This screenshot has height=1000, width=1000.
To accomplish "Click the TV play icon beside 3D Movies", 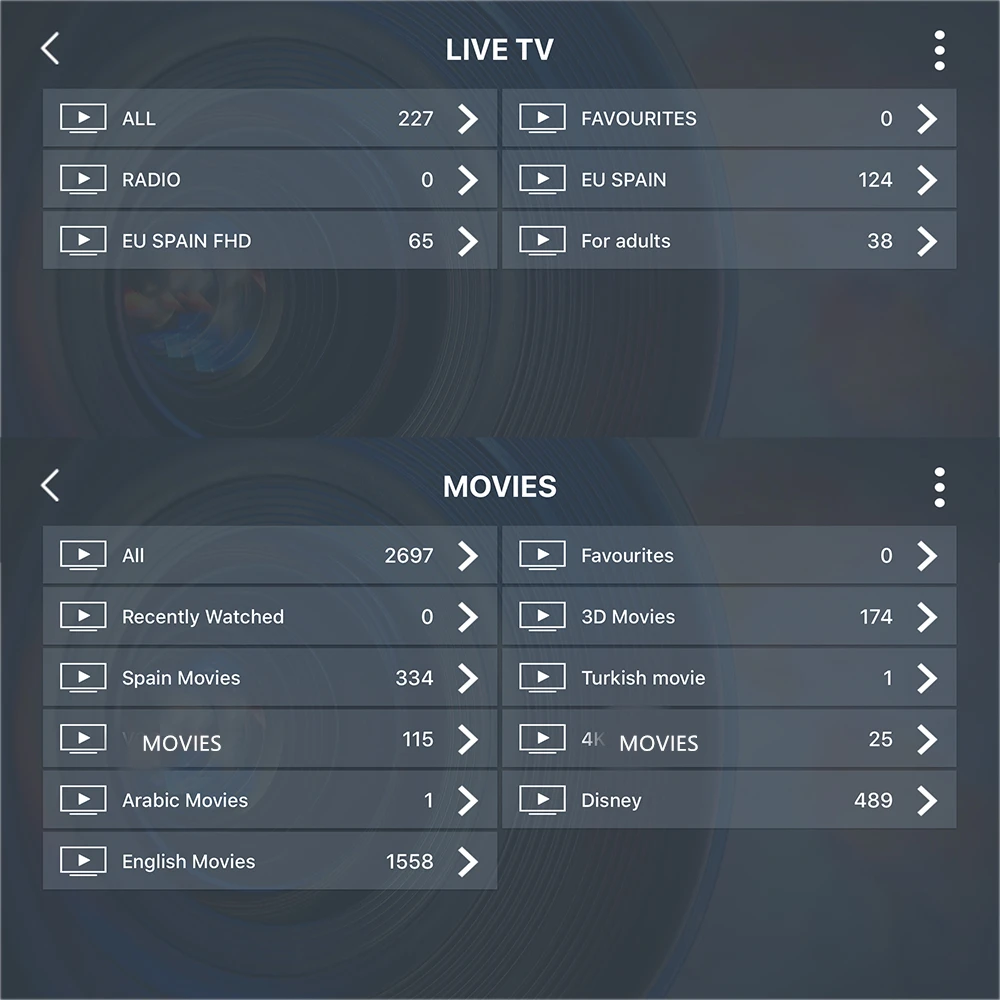I will click(542, 616).
